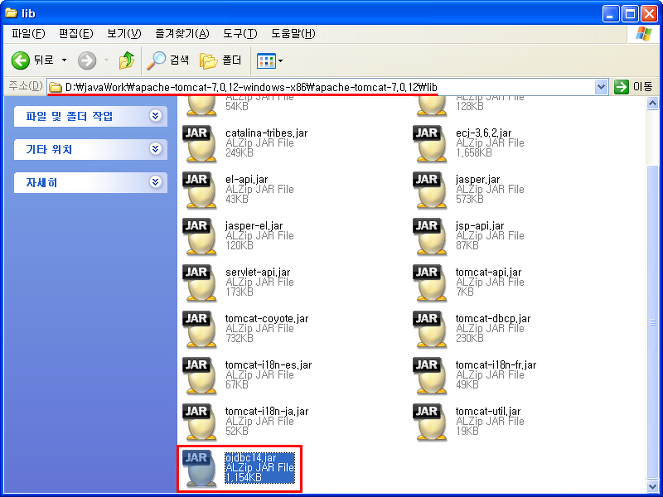This screenshot has height=497, width=663.
Task: Minimize the lib window
Action: (x=610, y=14)
